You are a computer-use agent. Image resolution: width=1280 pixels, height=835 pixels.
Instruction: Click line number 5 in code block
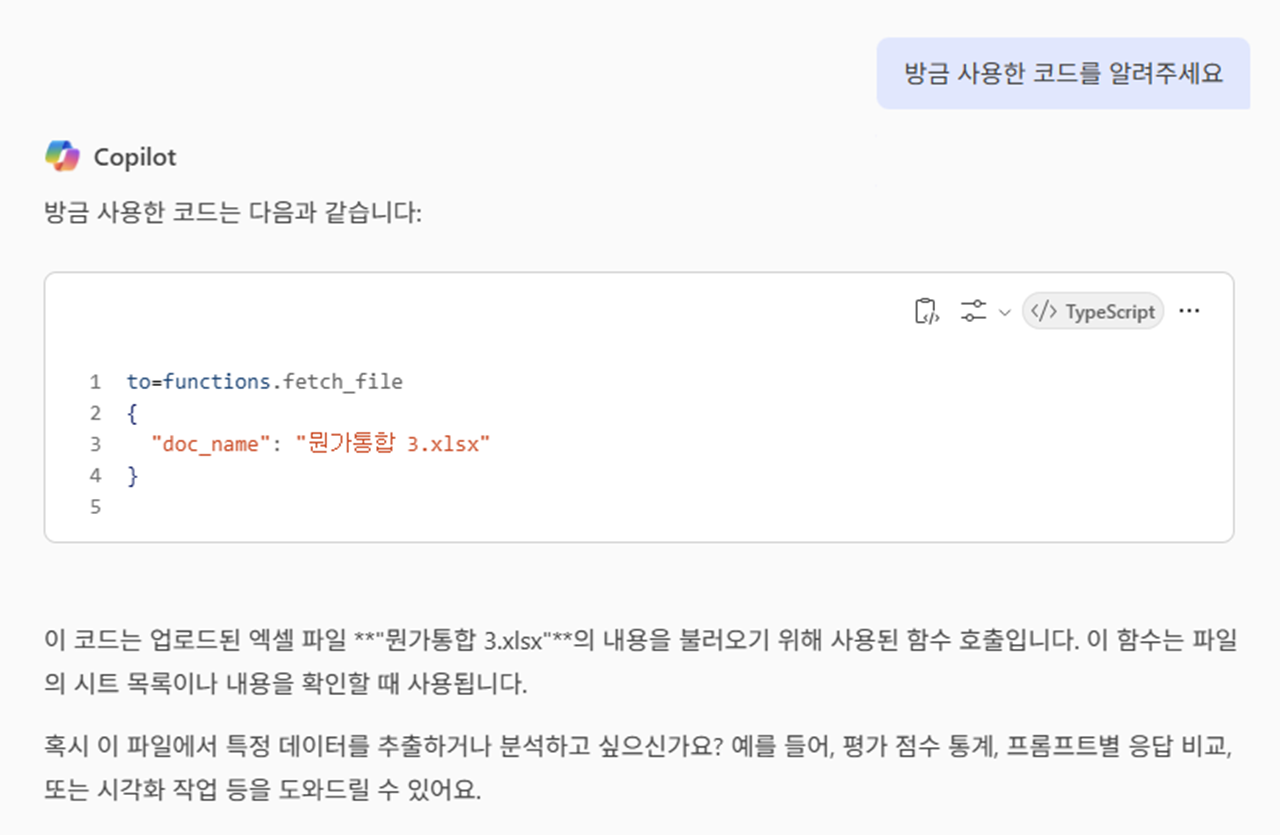96,507
